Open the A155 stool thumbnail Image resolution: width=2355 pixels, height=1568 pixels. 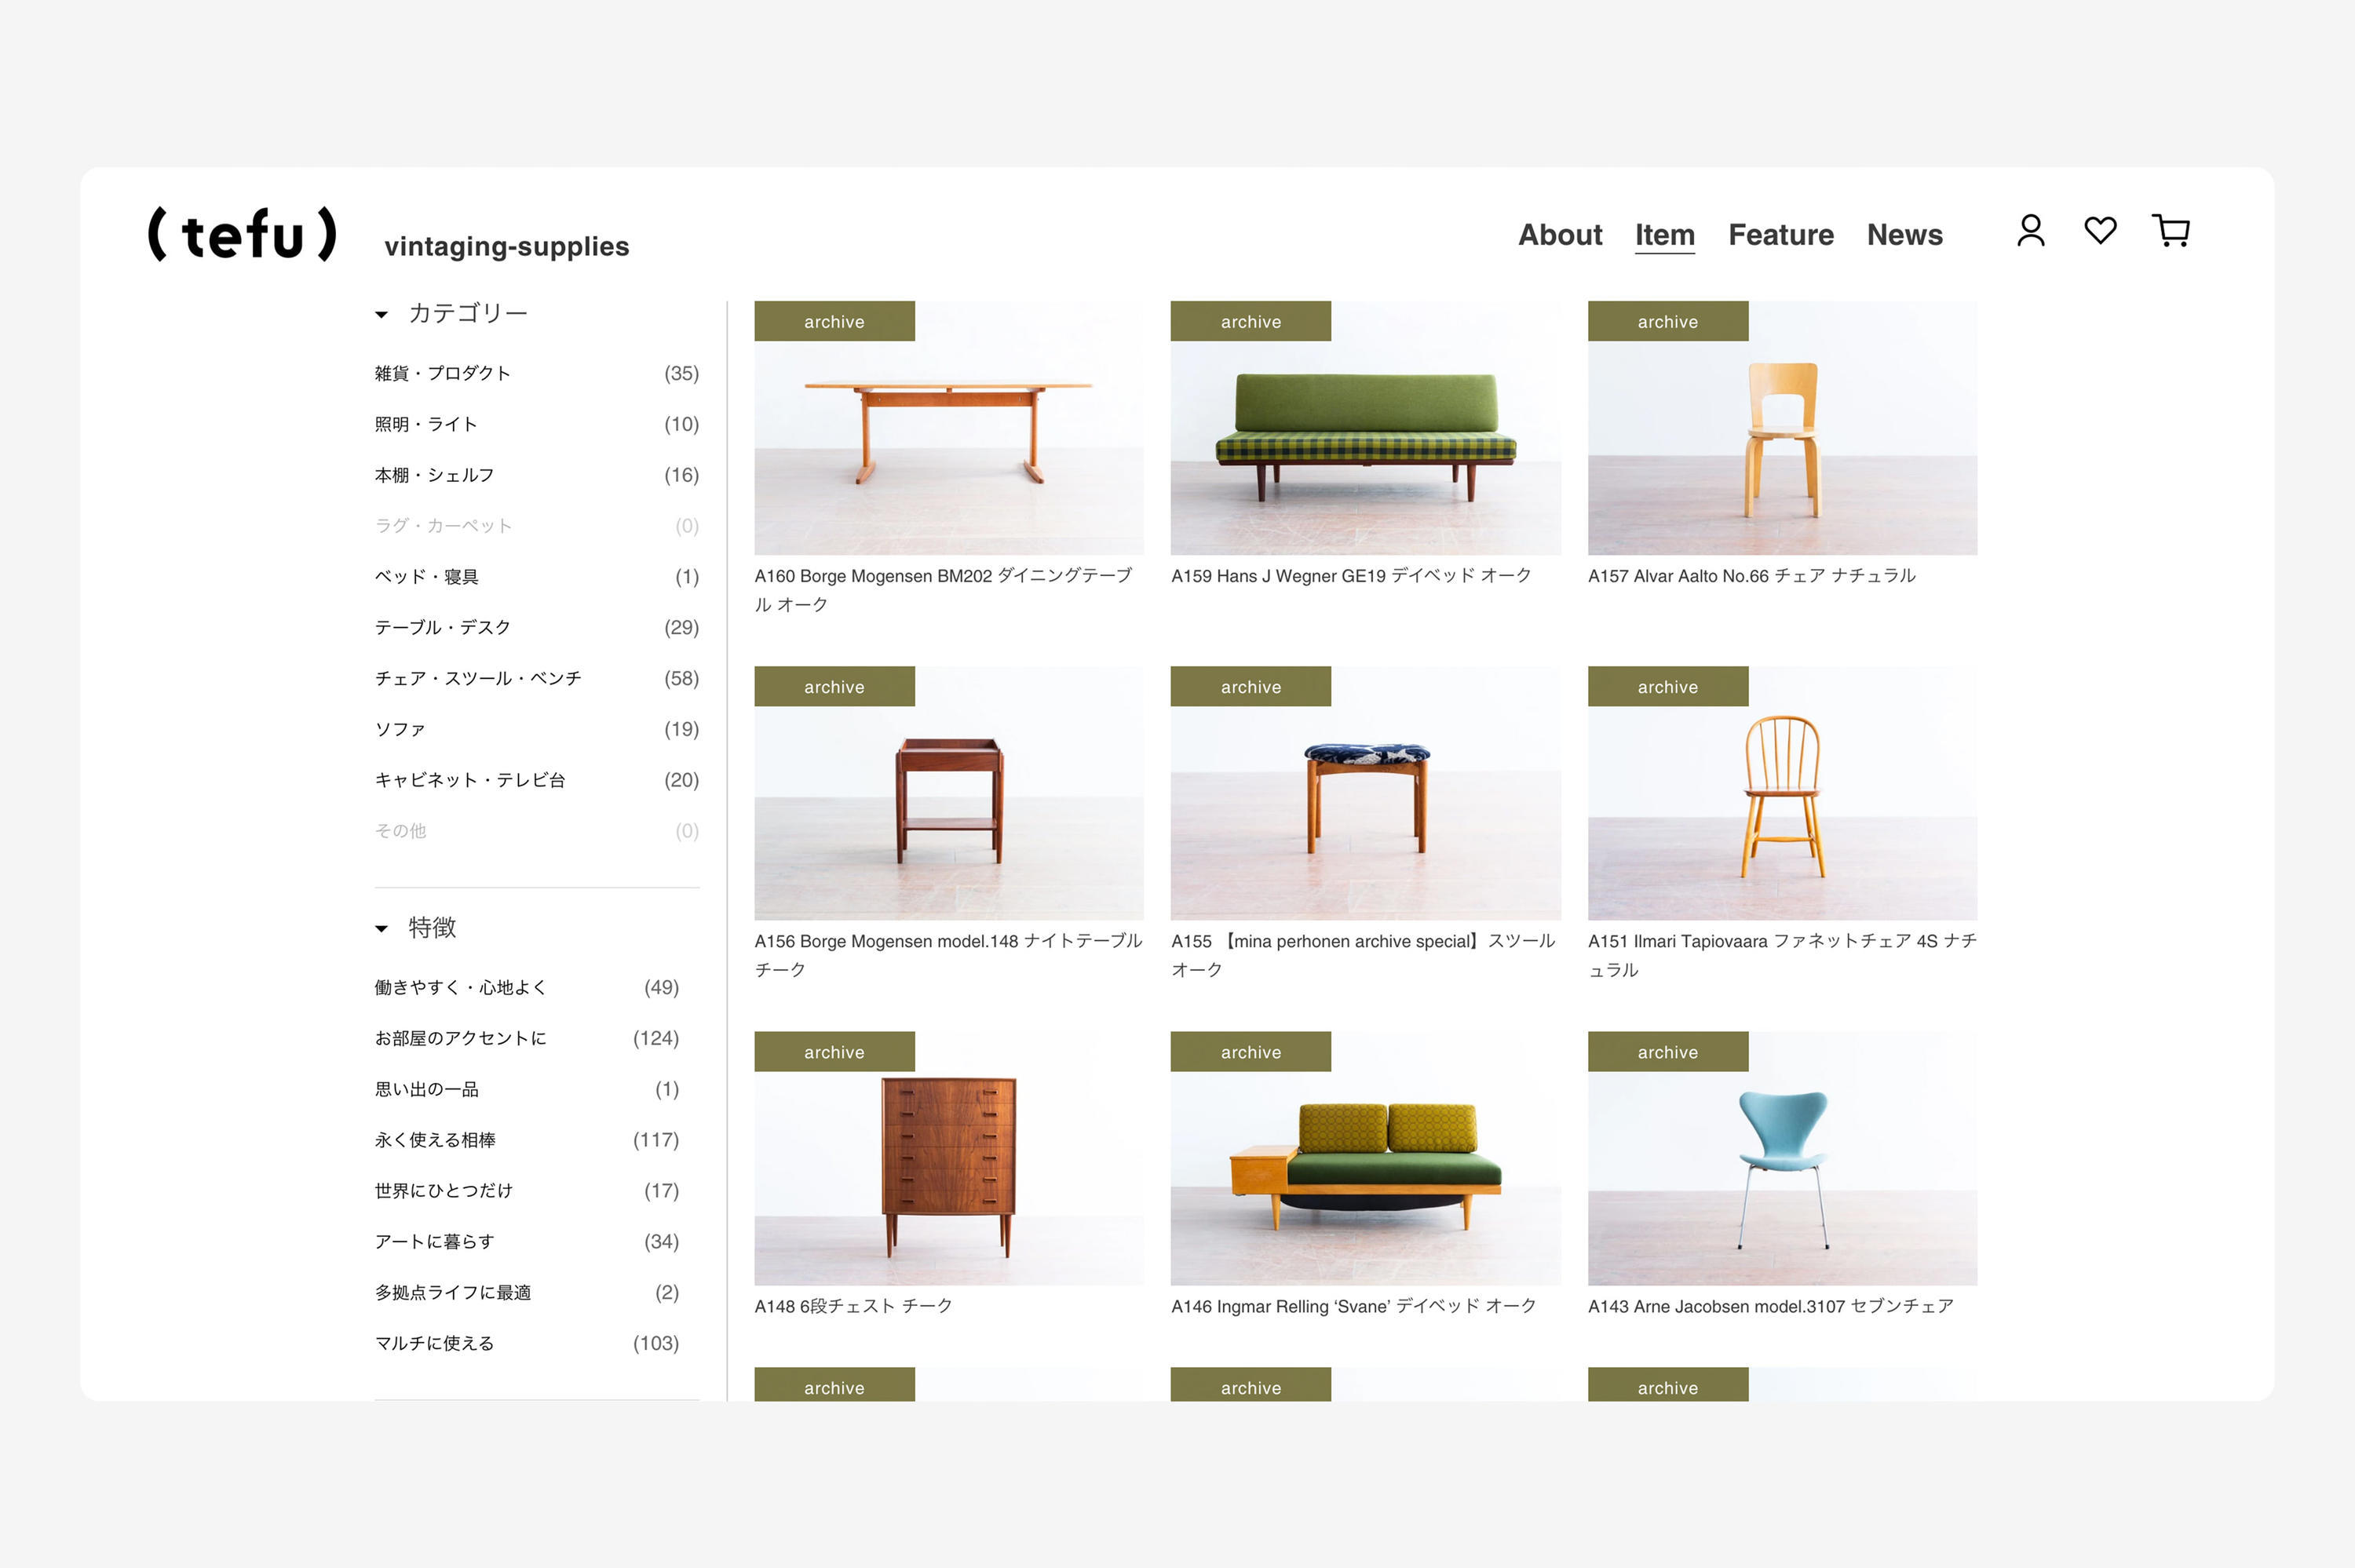click(1365, 793)
